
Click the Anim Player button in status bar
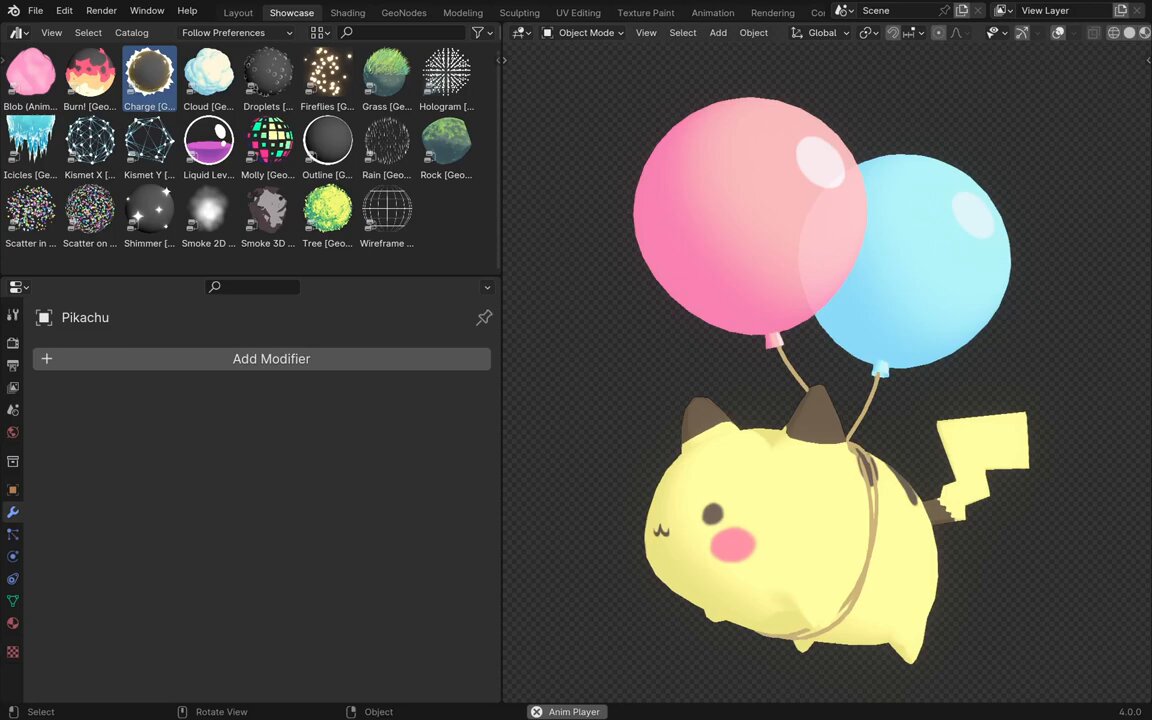pyautogui.click(x=566, y=711)
